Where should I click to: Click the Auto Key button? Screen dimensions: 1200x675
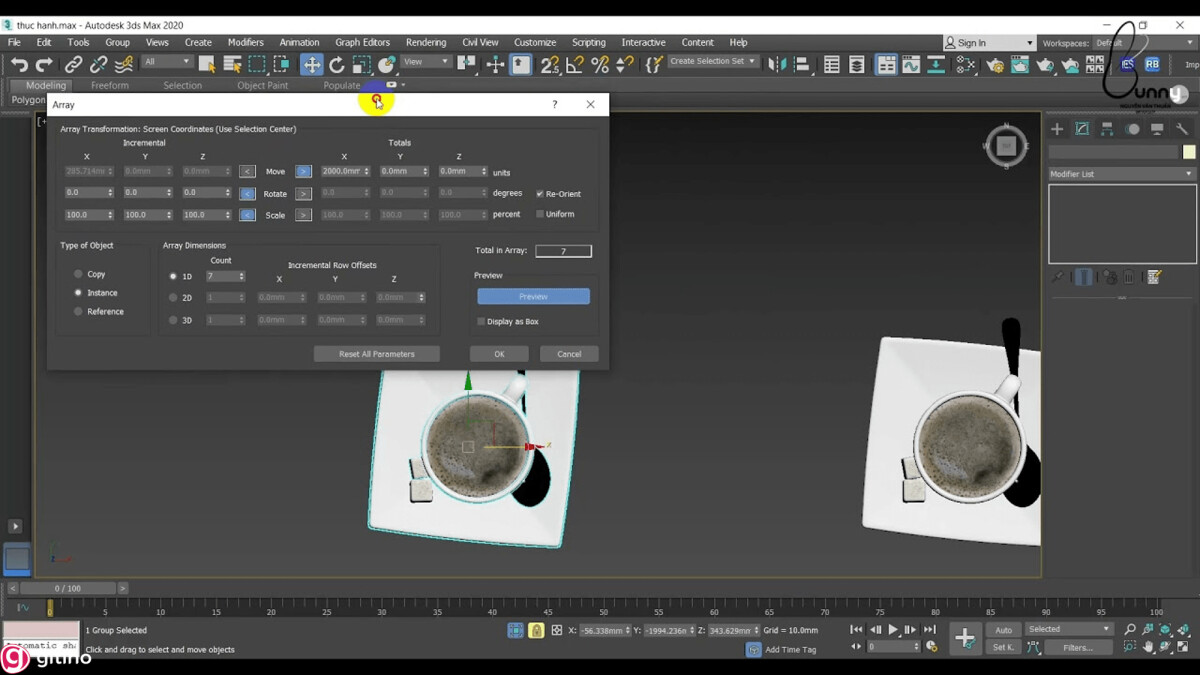coord(1003,630)
